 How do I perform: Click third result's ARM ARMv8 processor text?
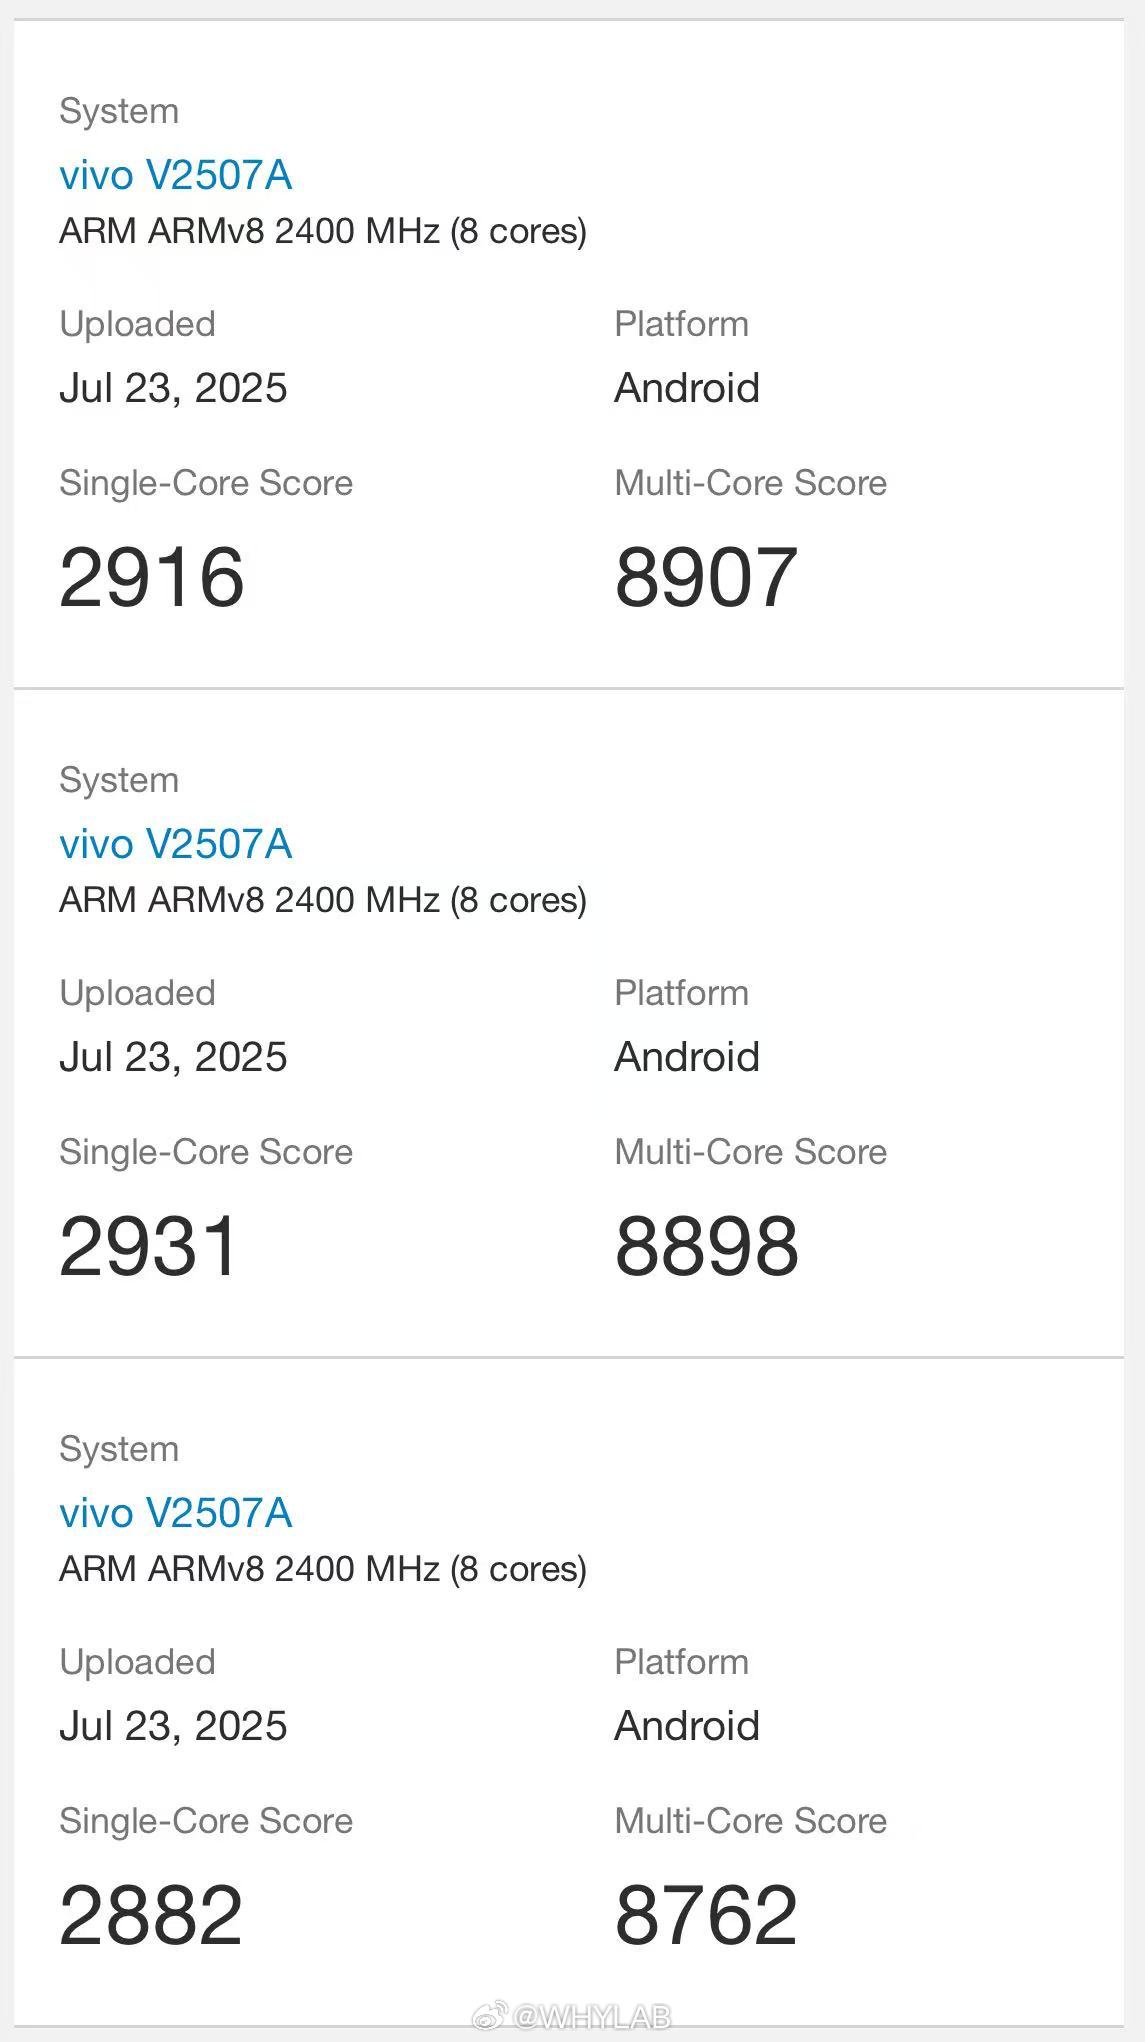tap(323, 1569)
